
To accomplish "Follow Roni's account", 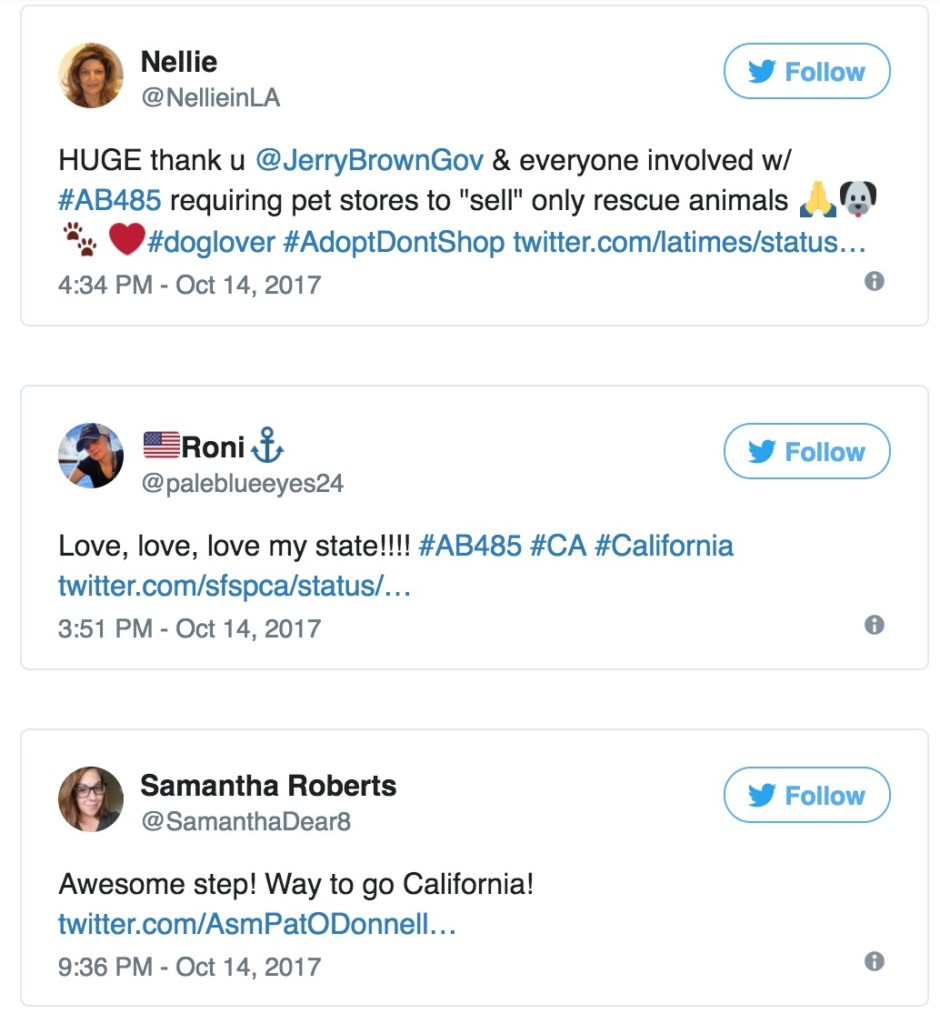I will [x=806, y=452].
